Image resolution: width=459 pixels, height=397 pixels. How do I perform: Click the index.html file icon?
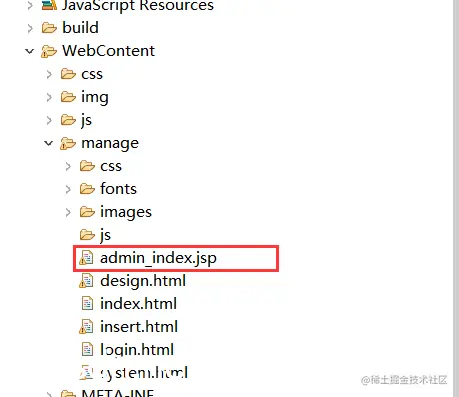click(x=87, y=304)
